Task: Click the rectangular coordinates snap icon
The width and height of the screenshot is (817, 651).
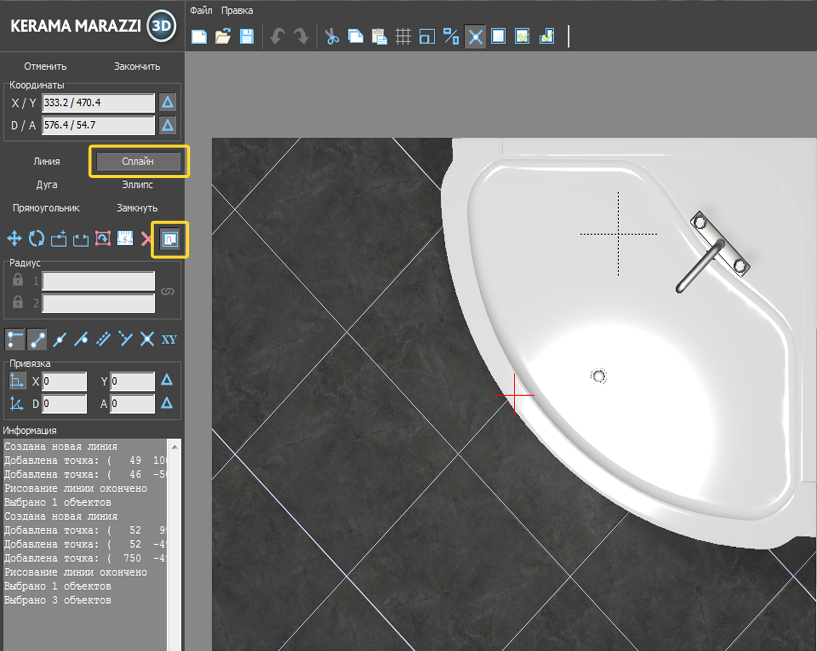Action: click(17, 381)
